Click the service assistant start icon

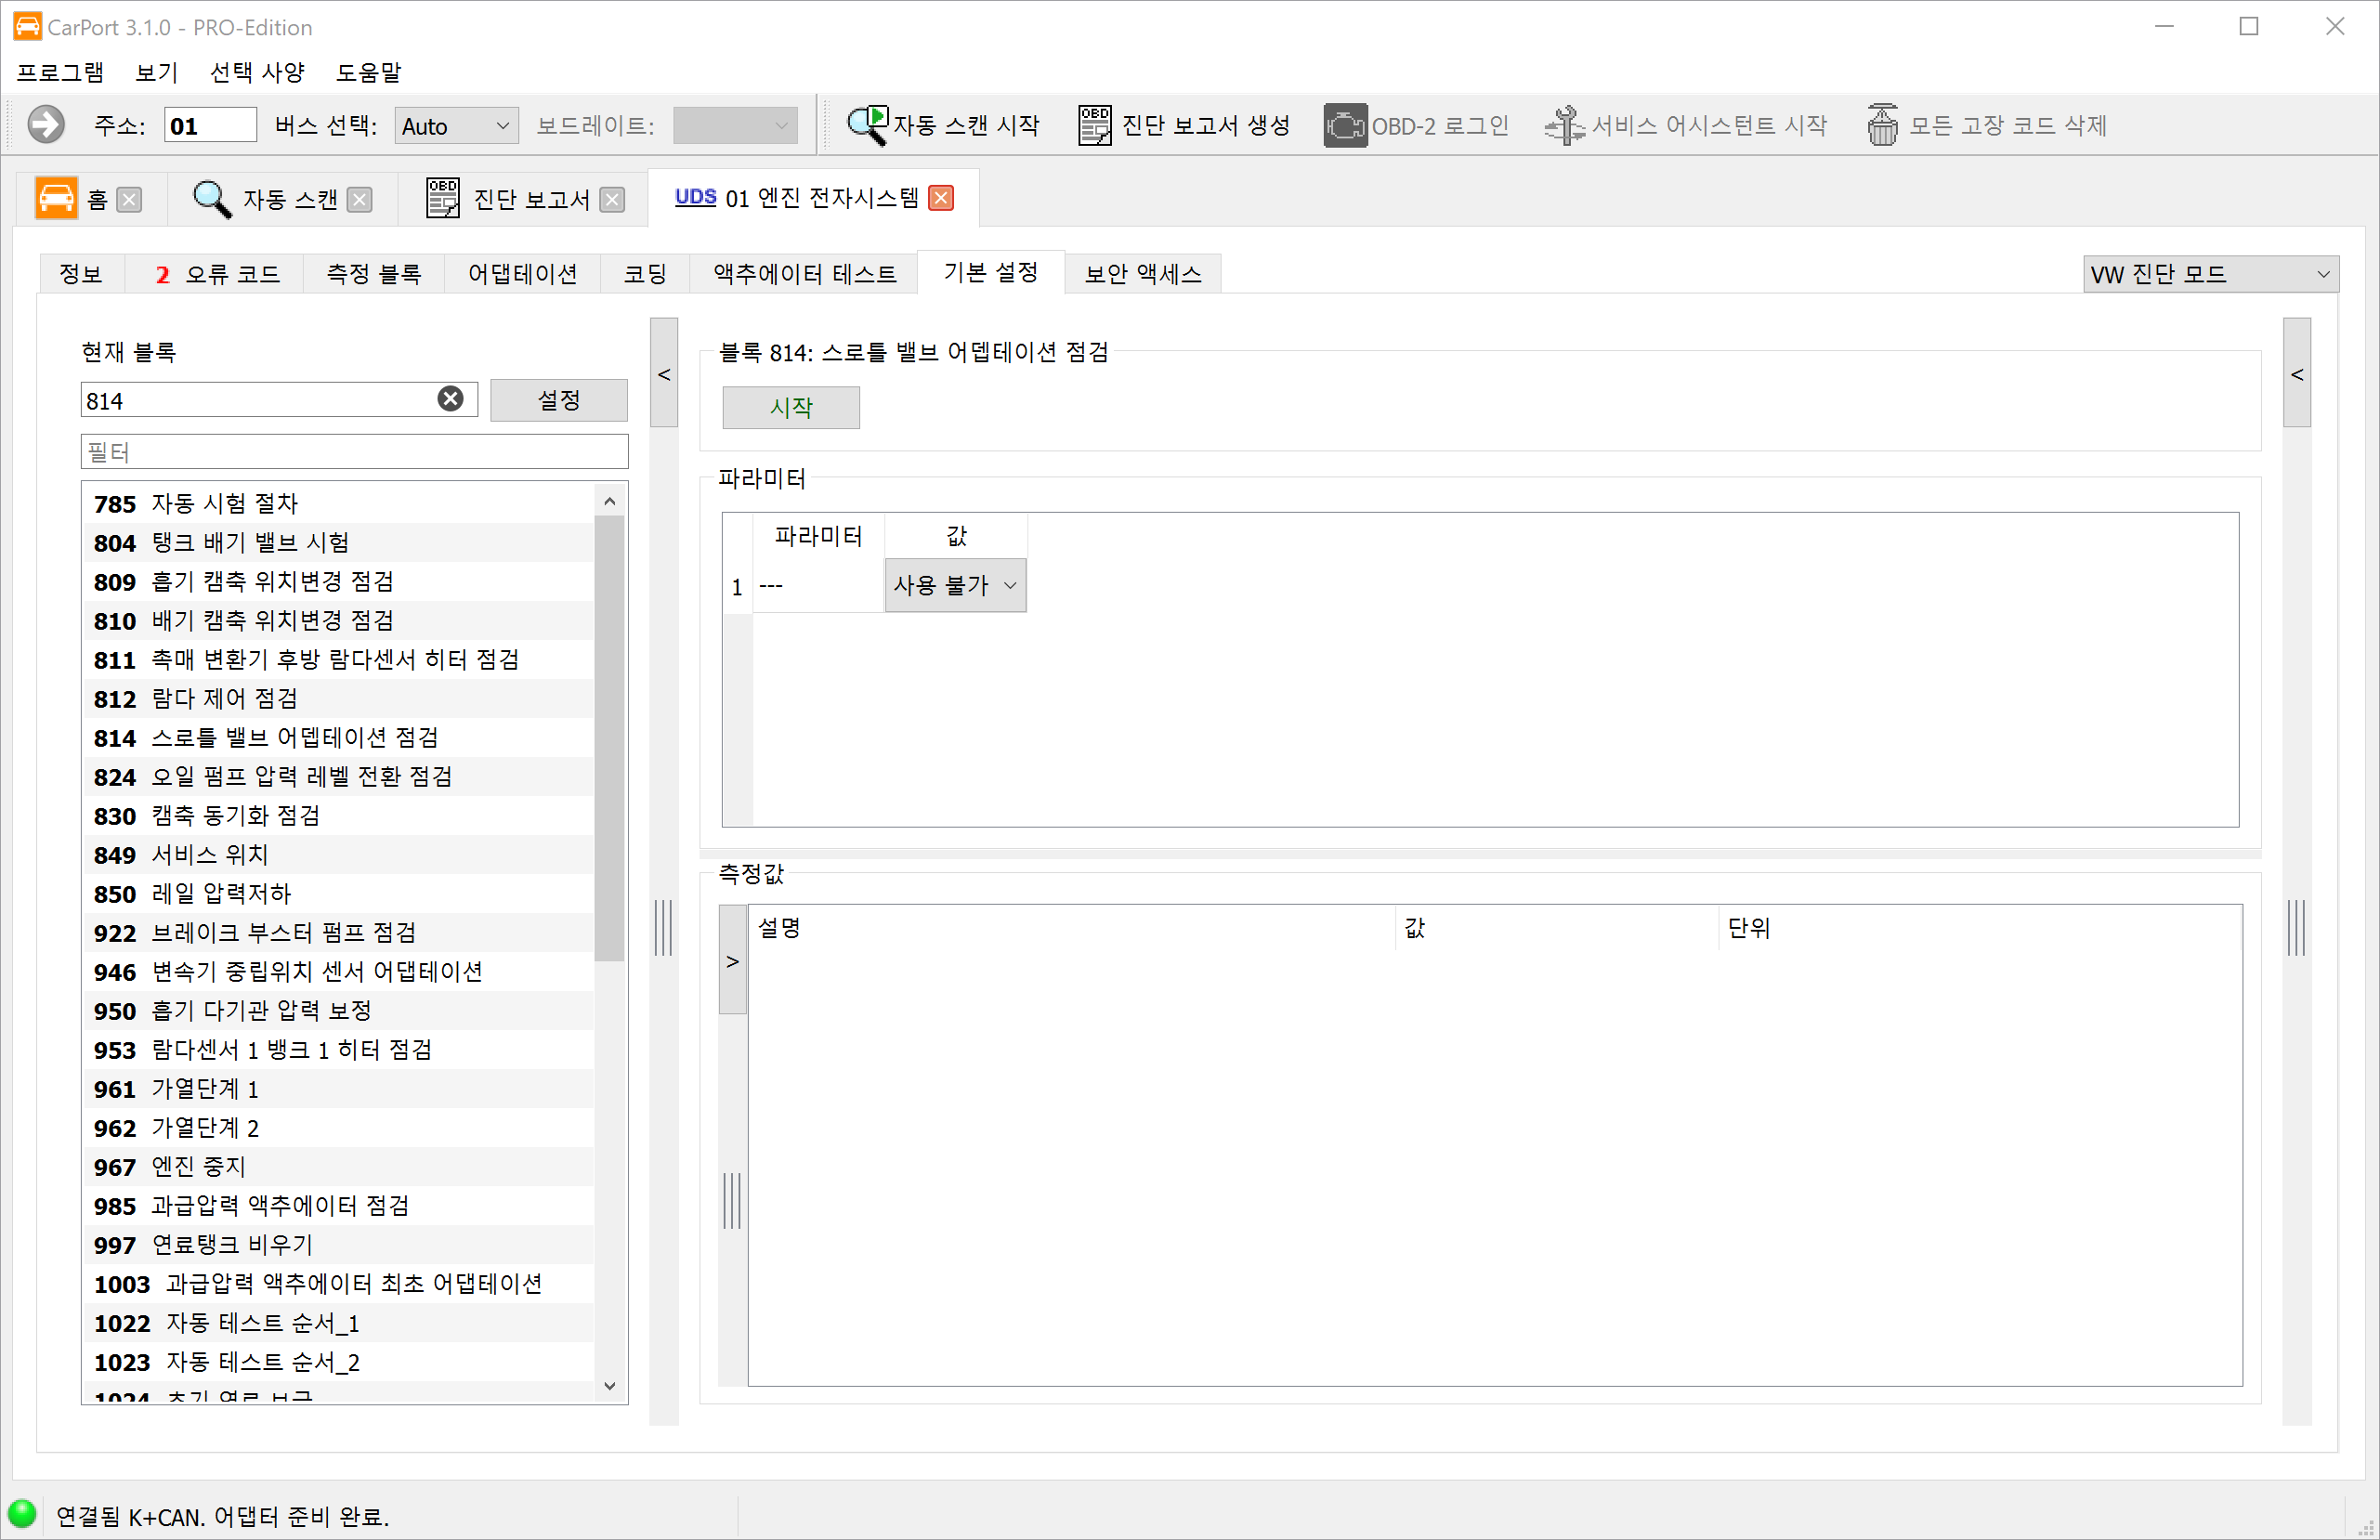pyautogui.click(x=1564, y=125)
